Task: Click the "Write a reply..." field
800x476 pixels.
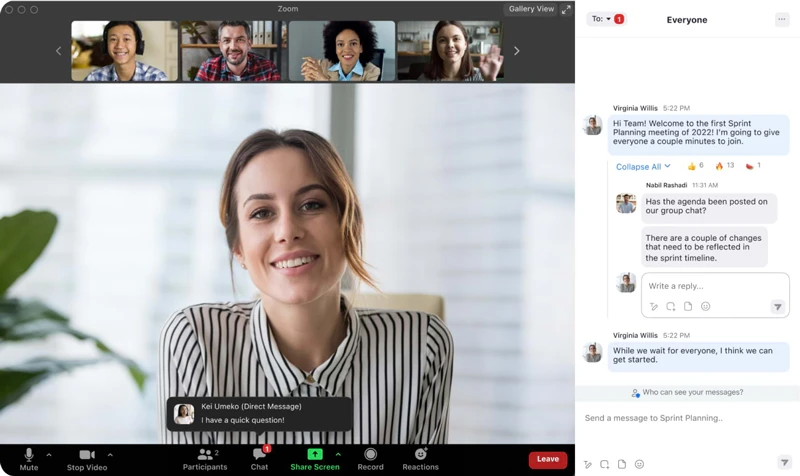Action: click(x=700, y=286)
